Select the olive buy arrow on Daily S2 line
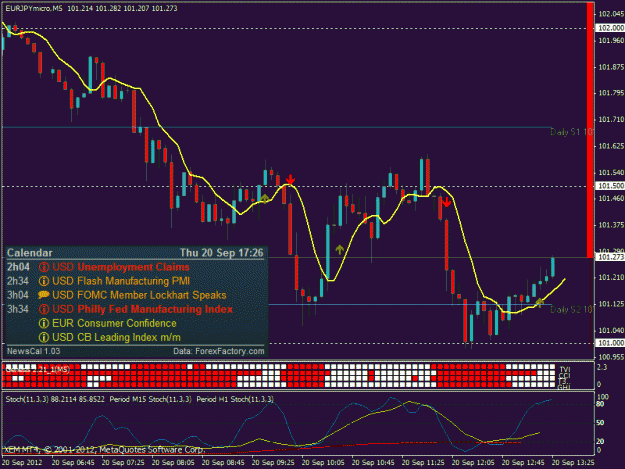Viewport: 625px width, 469px height. coord(539,302)
